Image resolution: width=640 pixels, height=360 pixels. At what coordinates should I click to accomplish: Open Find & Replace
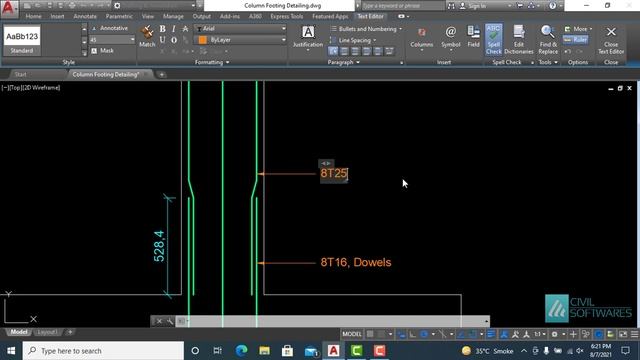point(548,39)
